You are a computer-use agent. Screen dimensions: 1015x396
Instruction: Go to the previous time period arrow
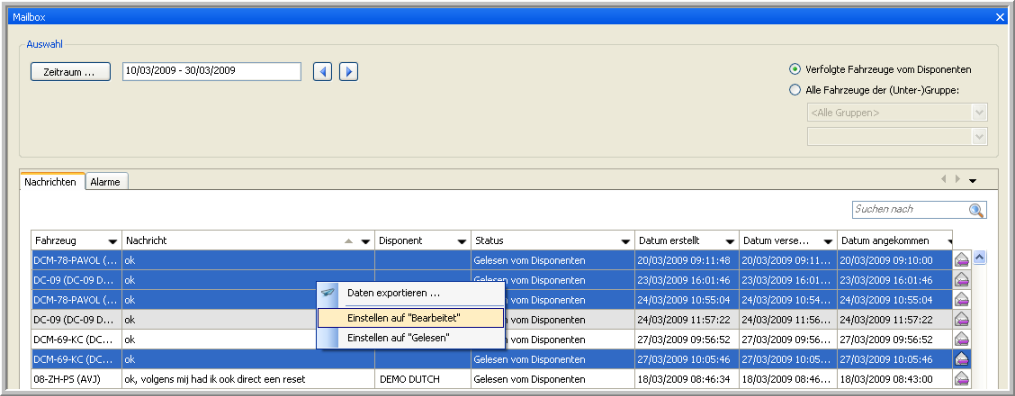tap(322, 71)
